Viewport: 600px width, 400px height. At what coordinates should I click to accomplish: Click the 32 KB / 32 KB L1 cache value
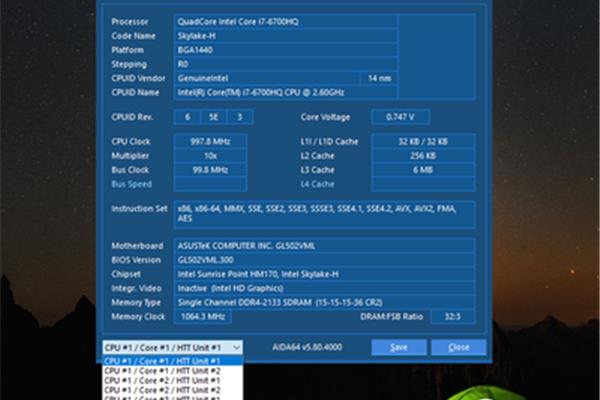pyautogui.click(x=423, y=141)
